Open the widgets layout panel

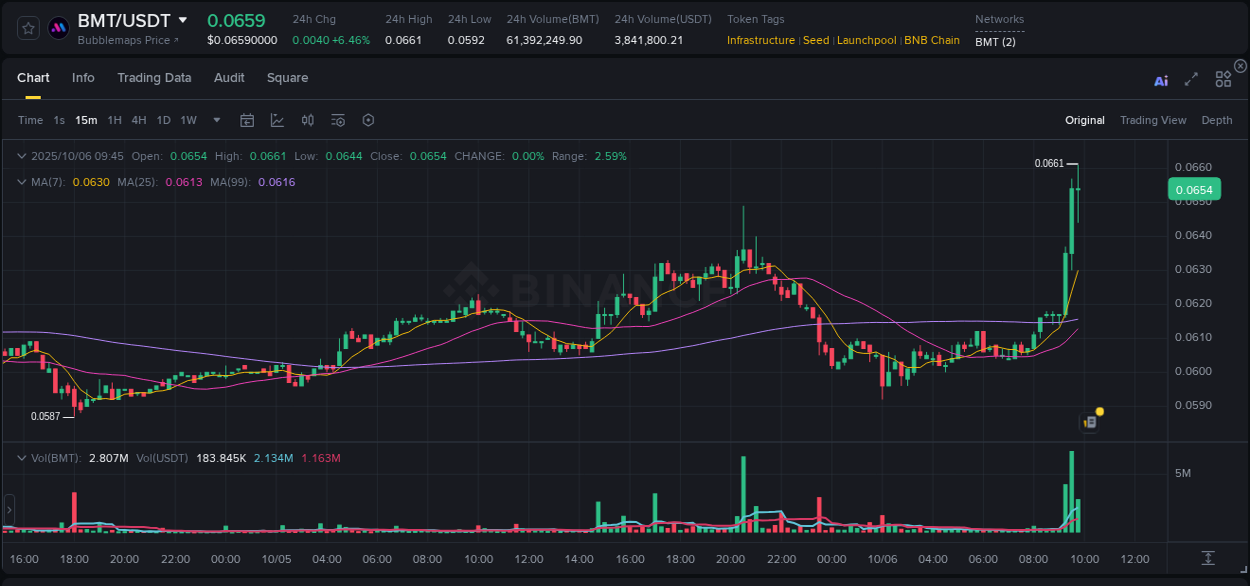tap(1223, 78)
